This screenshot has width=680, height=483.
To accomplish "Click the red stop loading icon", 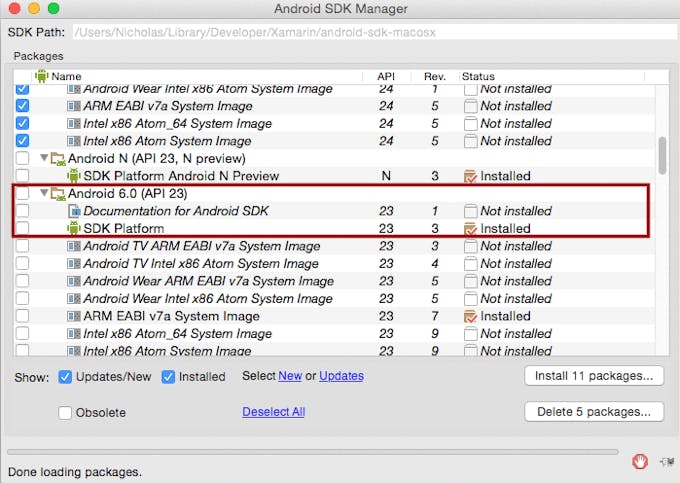I will point(641,461).
